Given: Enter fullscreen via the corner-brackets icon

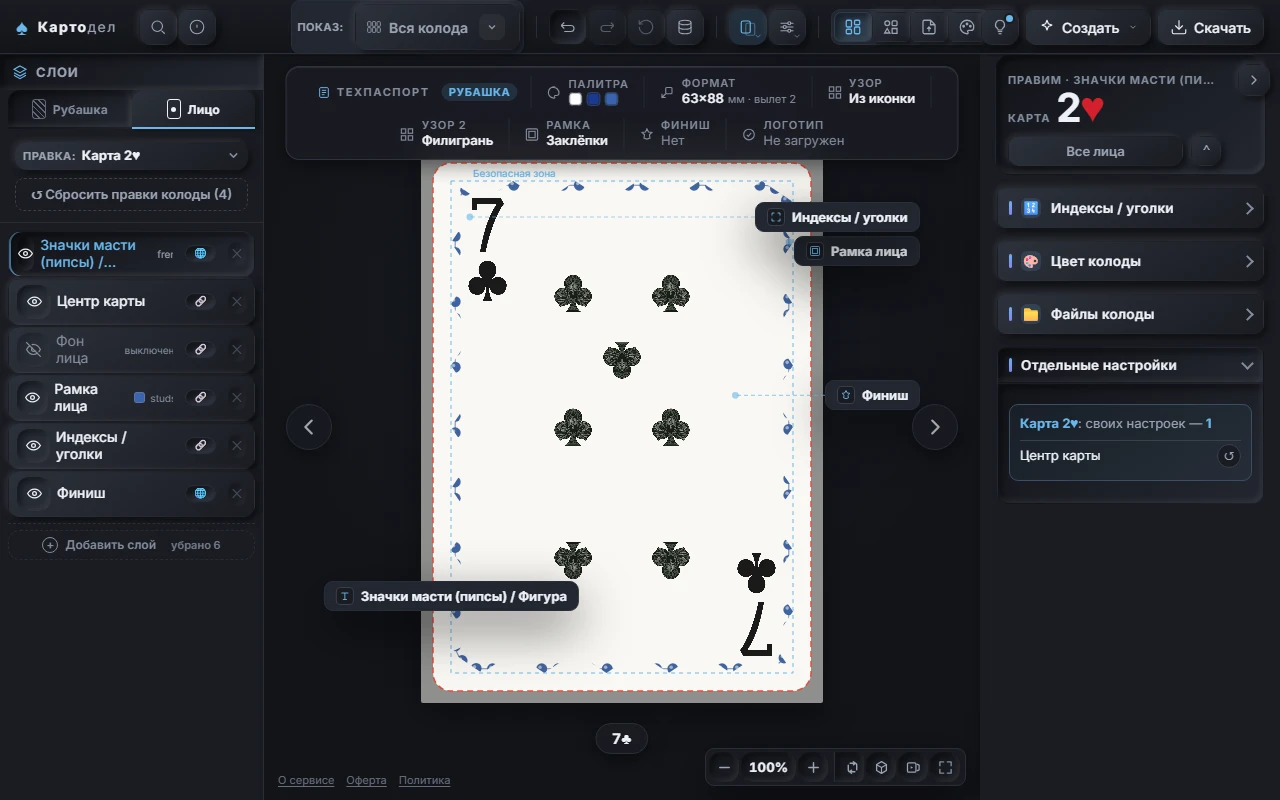Looking at the screenshot, I should [x=945, y=767].
